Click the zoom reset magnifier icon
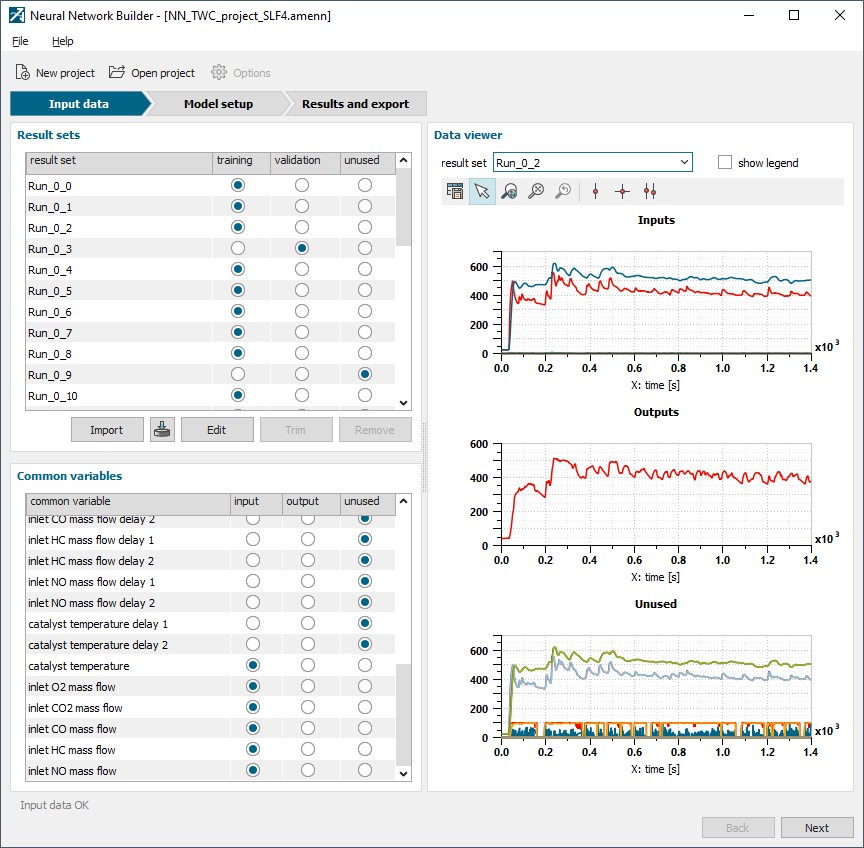 [x=536, y=191]
